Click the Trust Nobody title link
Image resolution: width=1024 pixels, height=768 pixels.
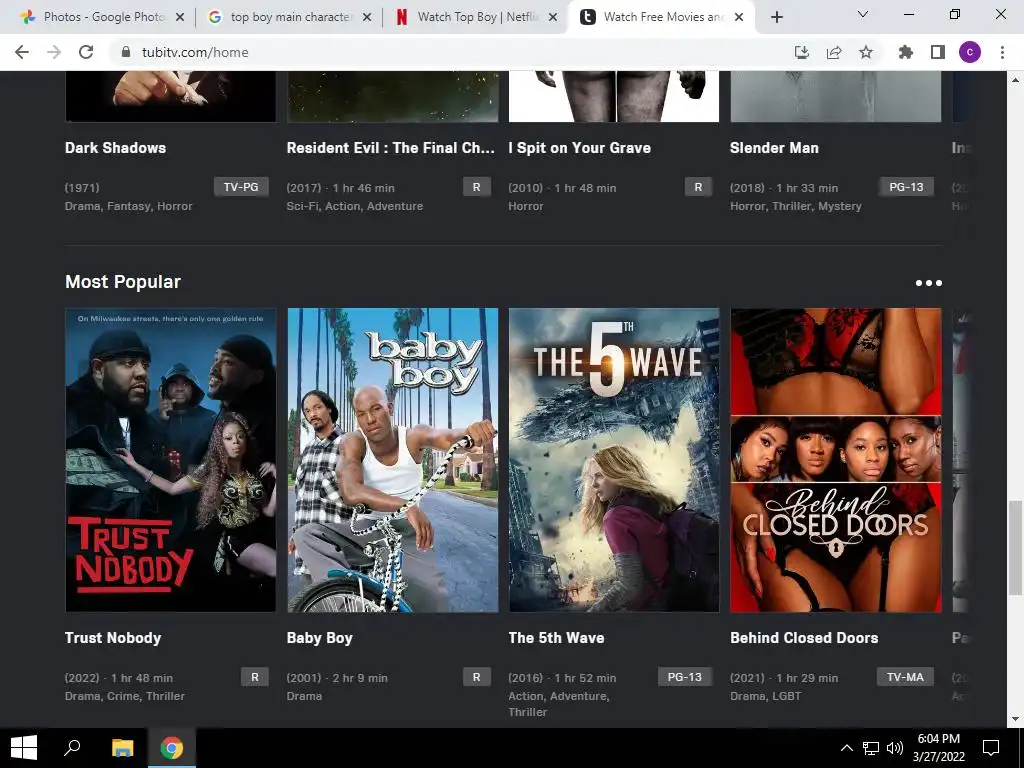[x=113, y=638]
